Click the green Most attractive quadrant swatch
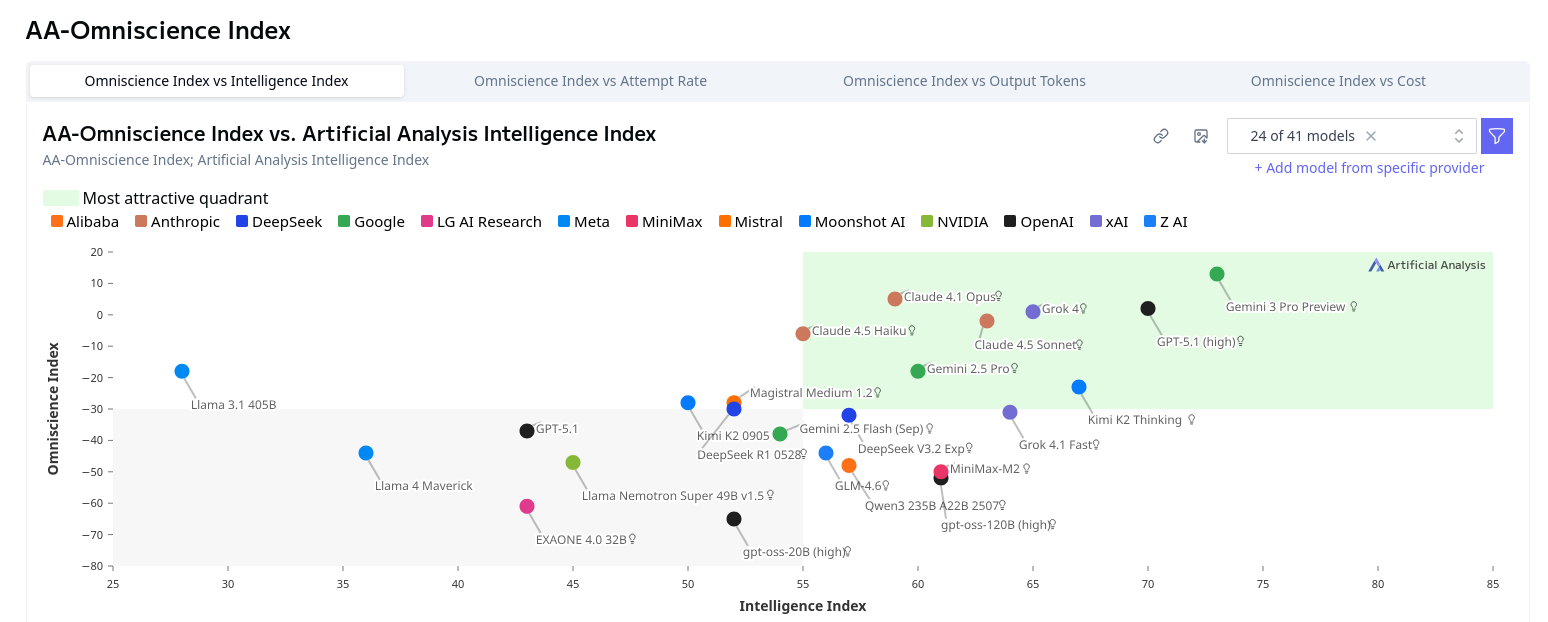 pyautogui.click(x=60, y=198)
